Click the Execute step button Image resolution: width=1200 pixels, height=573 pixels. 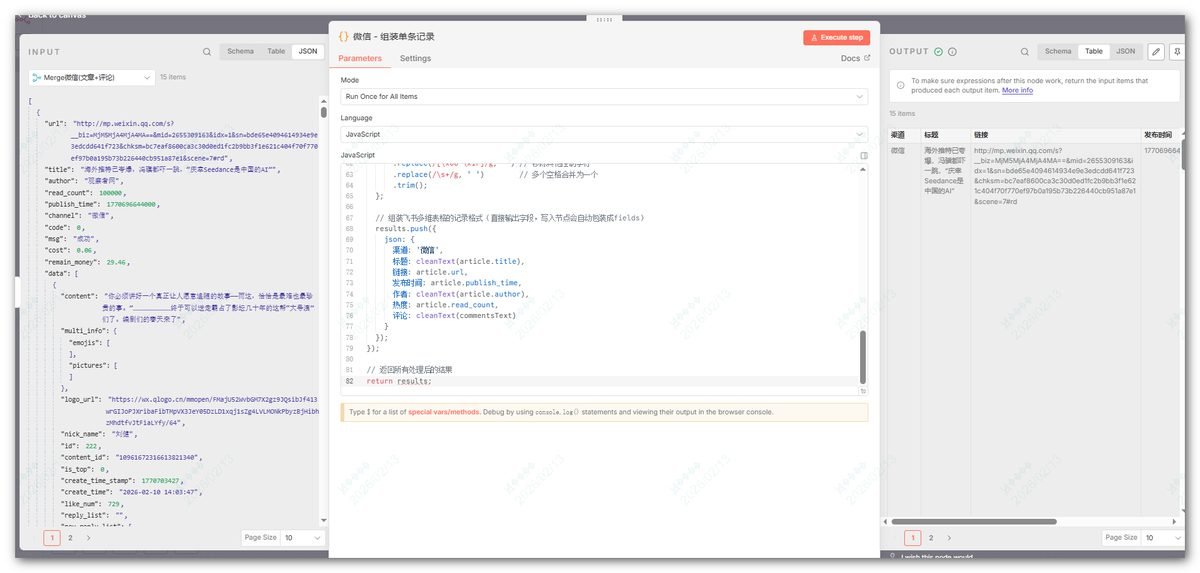coord(836,37)
